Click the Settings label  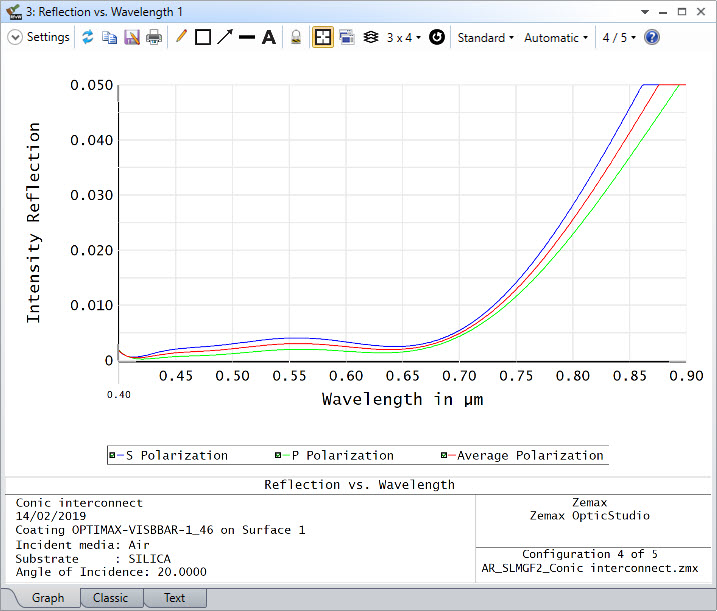[48, 37]
